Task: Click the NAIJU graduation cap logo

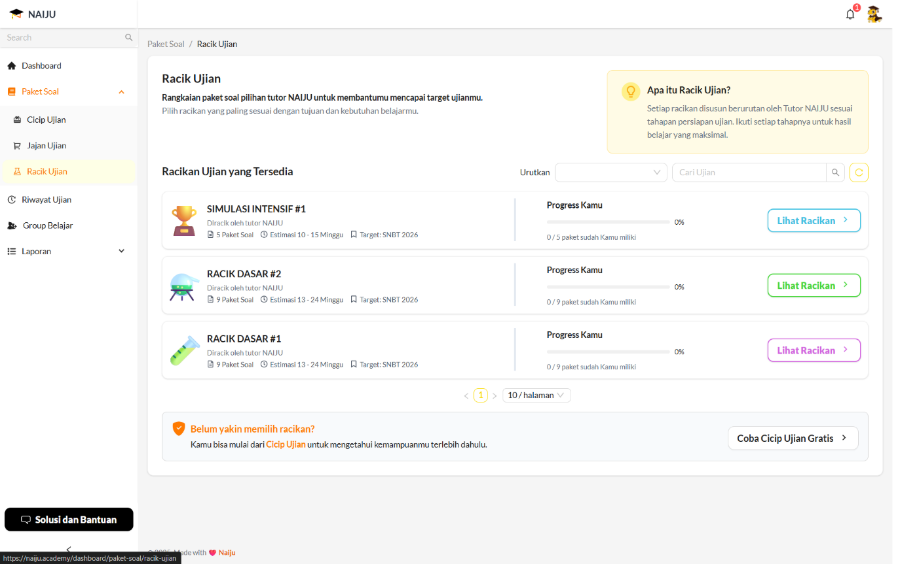Action: (x=16, y=14)
